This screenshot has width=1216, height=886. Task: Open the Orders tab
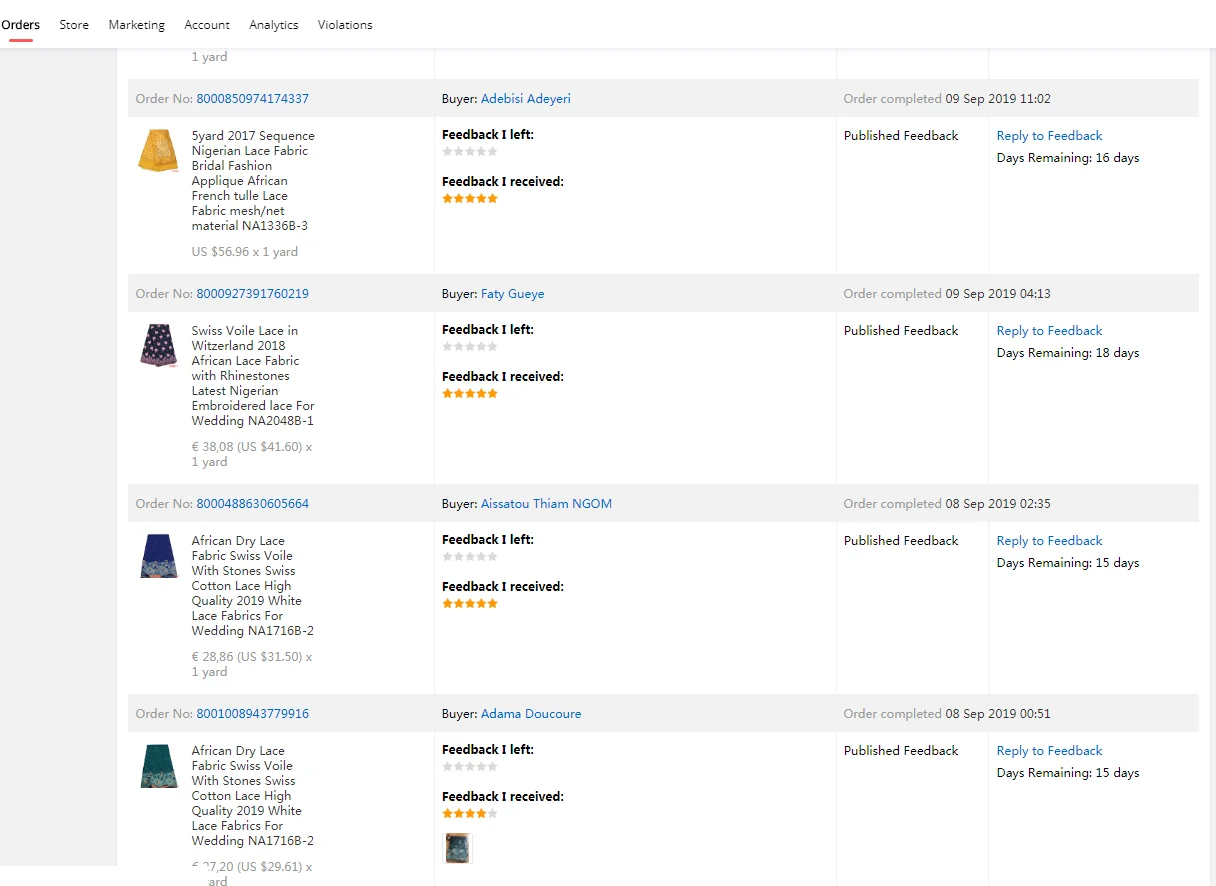[21, 25]
